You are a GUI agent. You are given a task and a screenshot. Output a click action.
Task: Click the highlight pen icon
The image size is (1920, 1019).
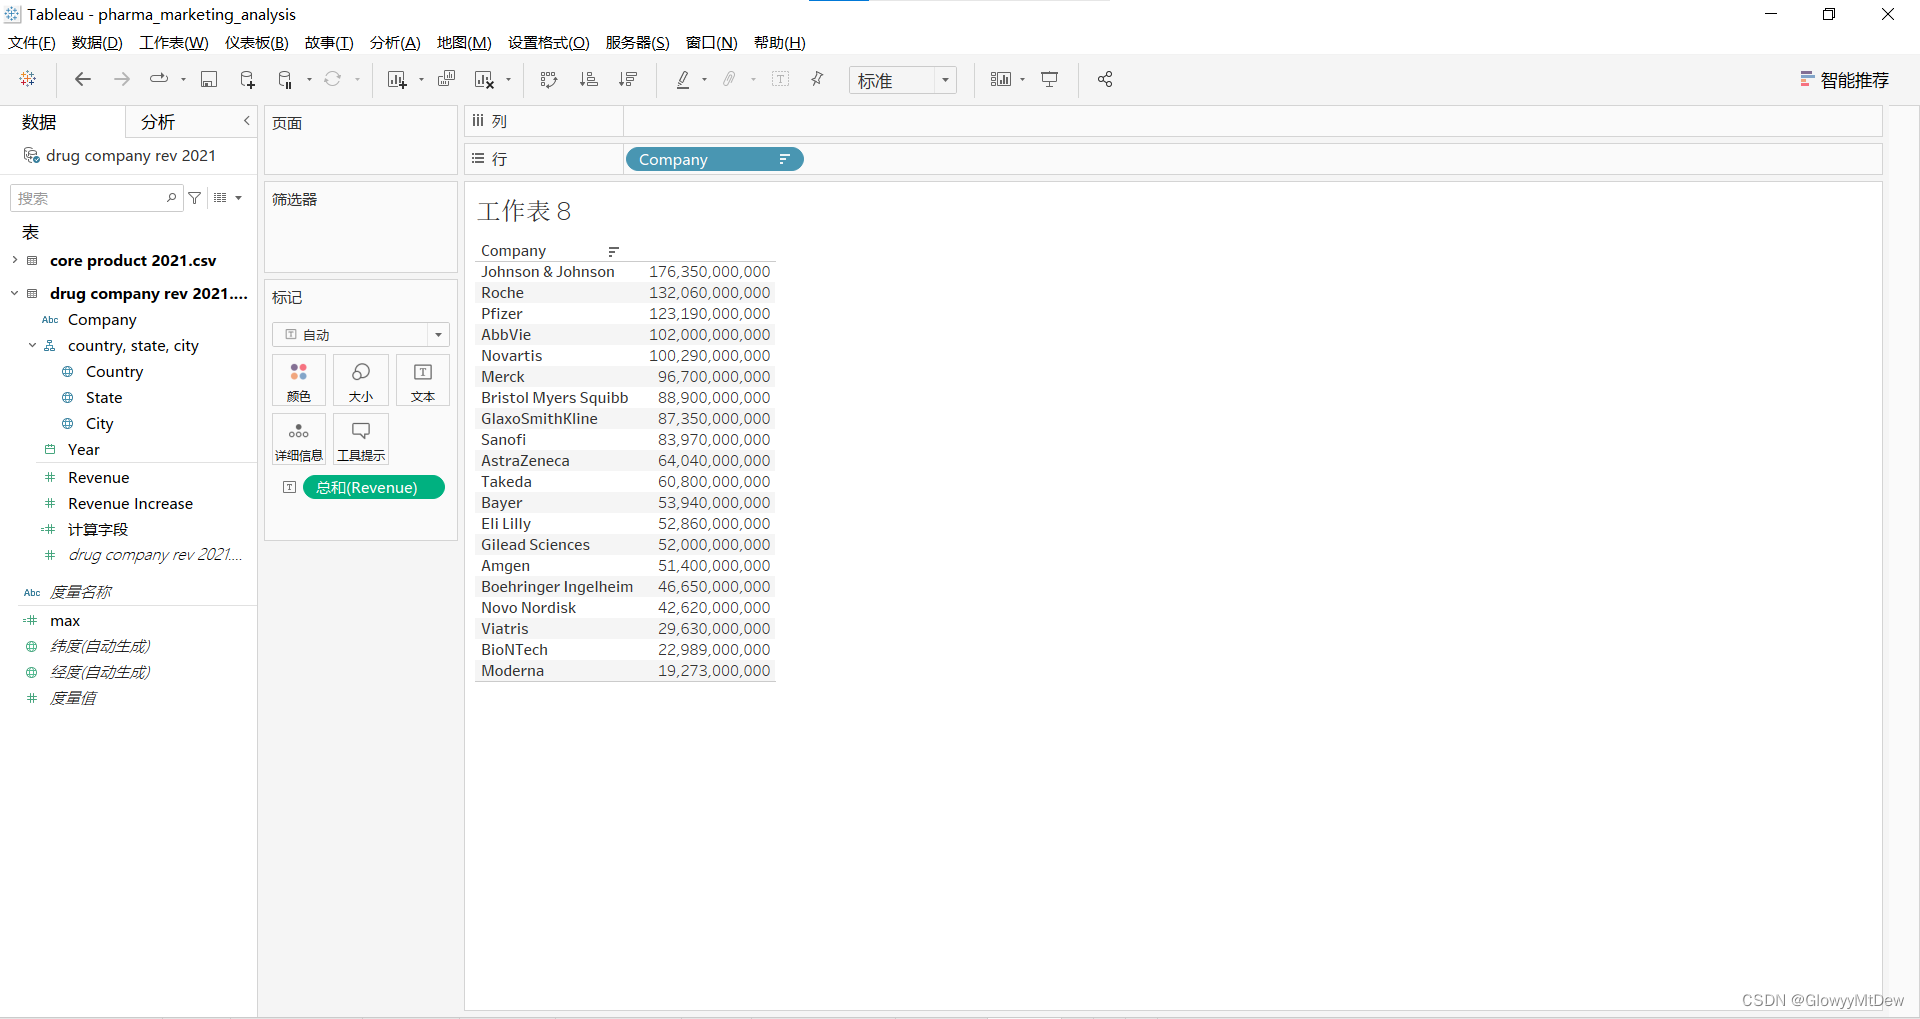pyautogui.click(x=683, y=79)
